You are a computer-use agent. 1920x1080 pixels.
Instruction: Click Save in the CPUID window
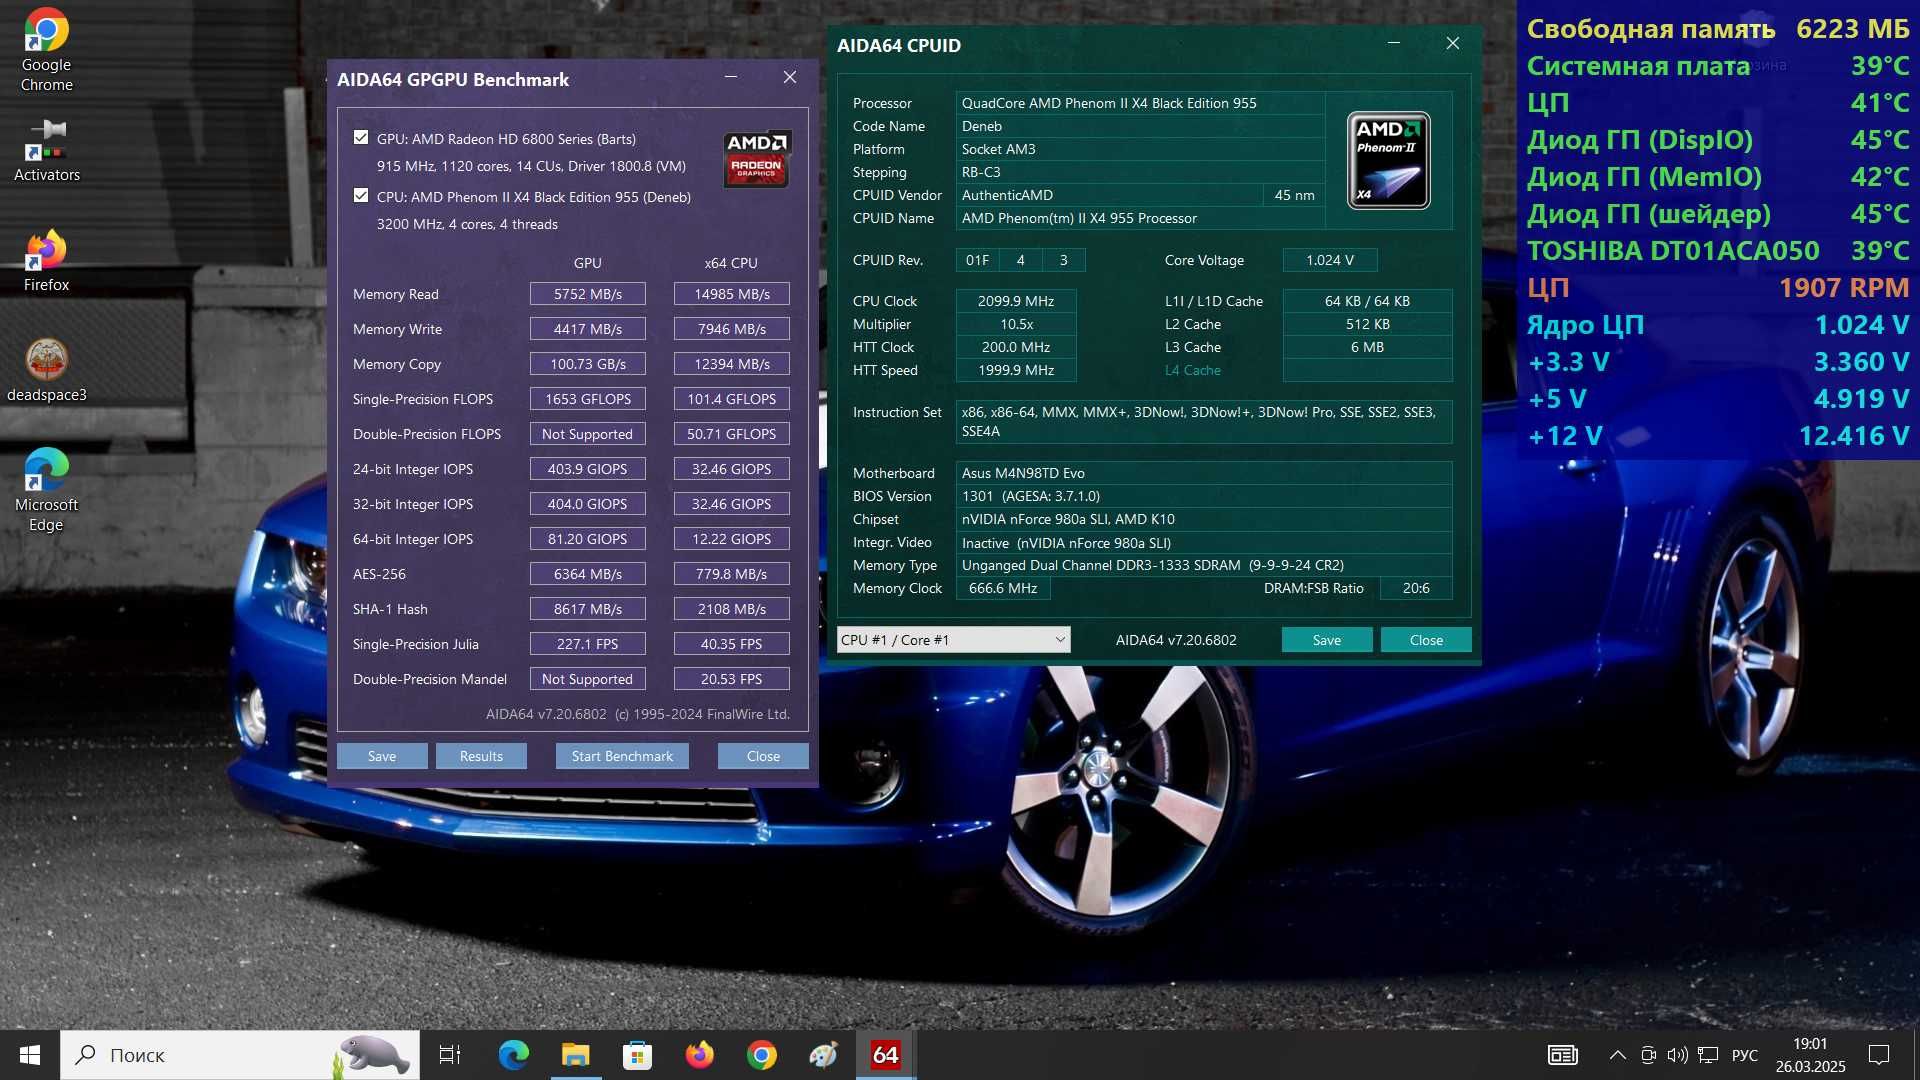coord(1327,640)
